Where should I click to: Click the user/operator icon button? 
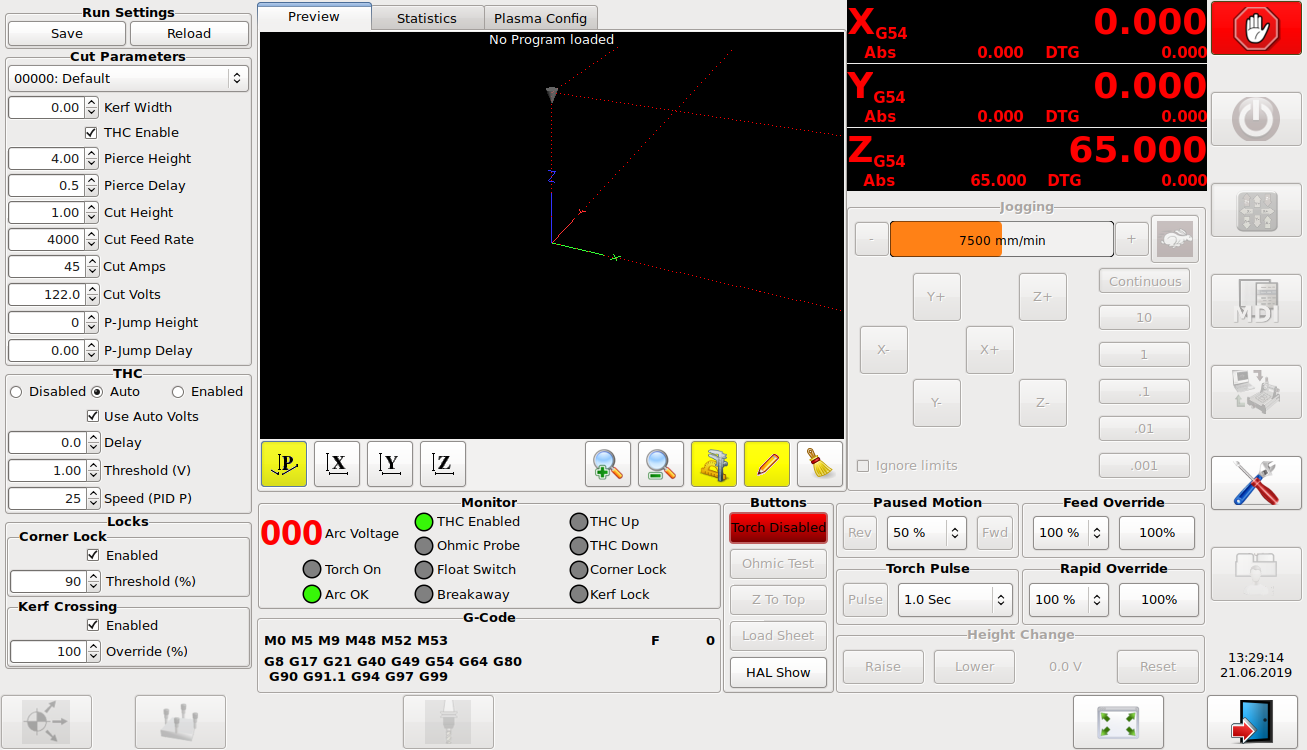point(1256,574)
